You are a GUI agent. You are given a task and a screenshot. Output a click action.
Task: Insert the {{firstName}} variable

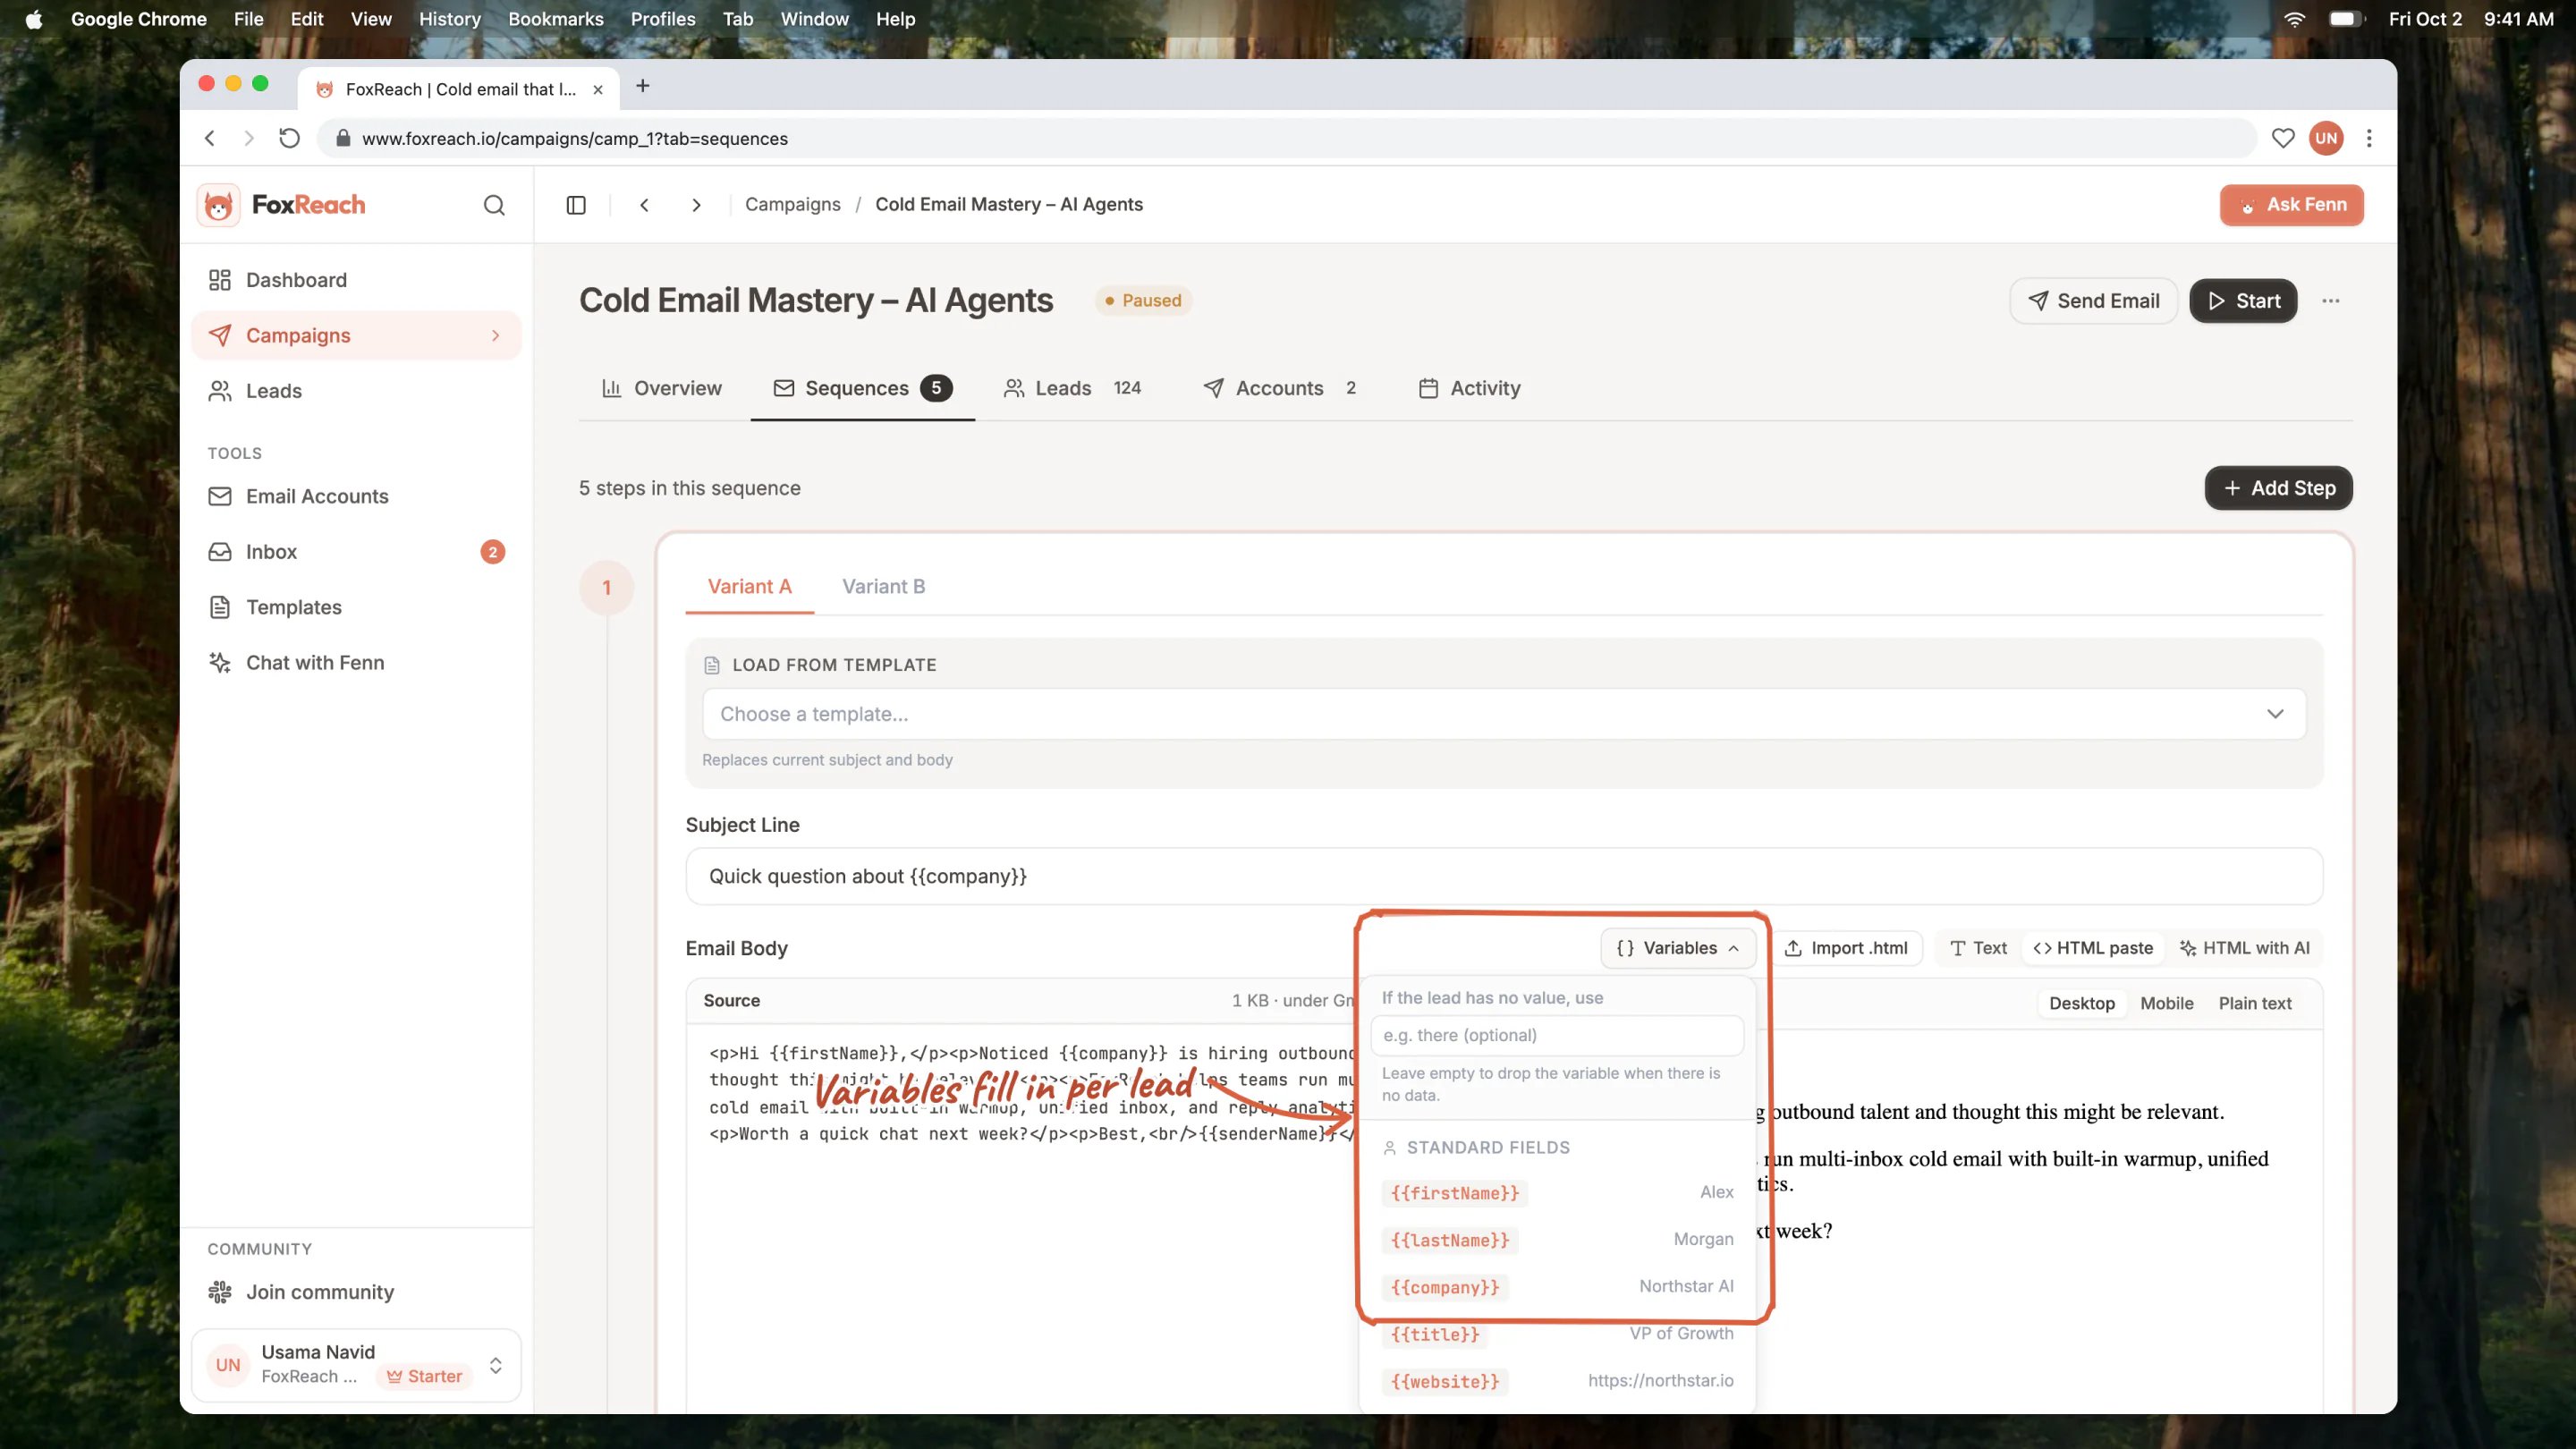[1455, 1193]
